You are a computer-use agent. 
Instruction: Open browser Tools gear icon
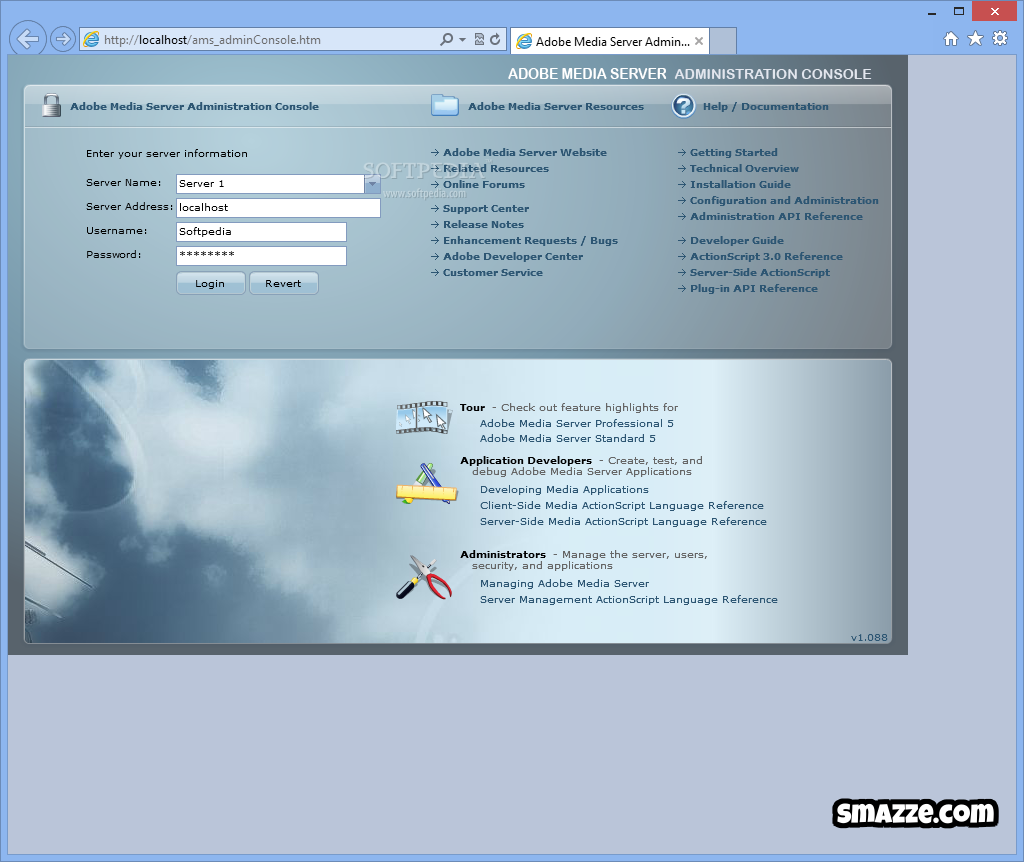pyautogui.click(x=1000, y=39)
